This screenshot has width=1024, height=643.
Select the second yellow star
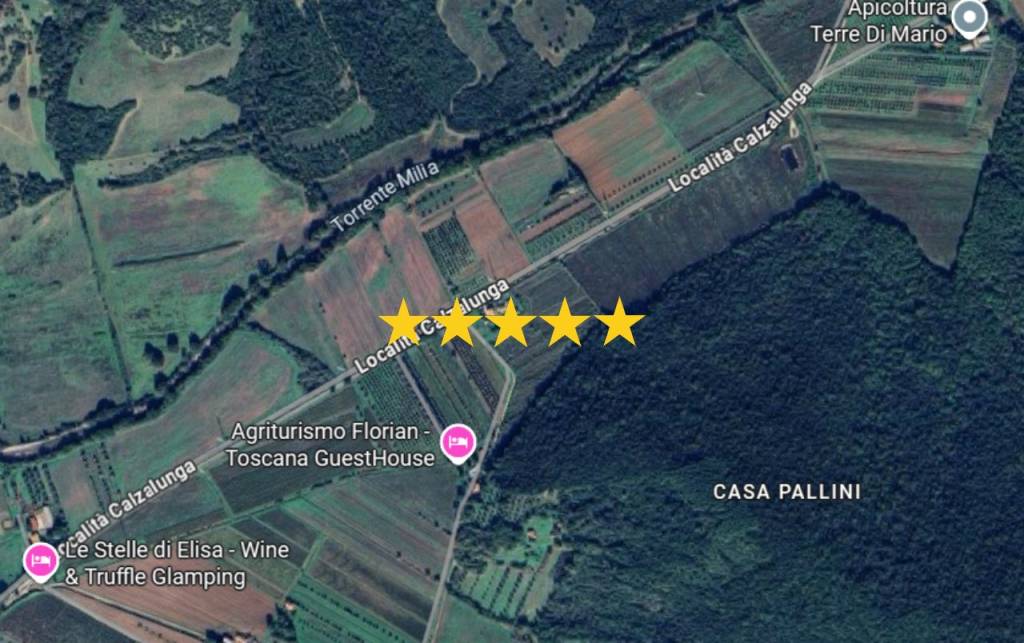point(457,321)
